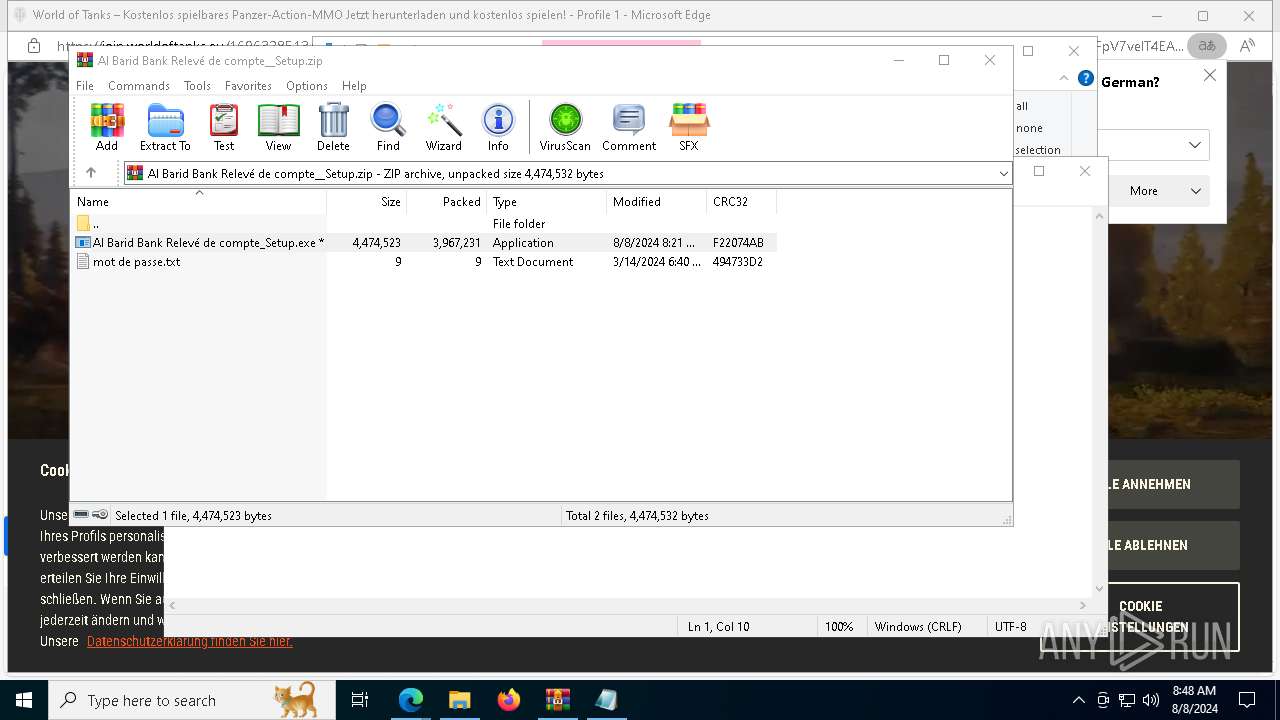Screen dimensions: 1280x720
Task: Click the CRC32 value 494733D2
Action: point(738,262)
